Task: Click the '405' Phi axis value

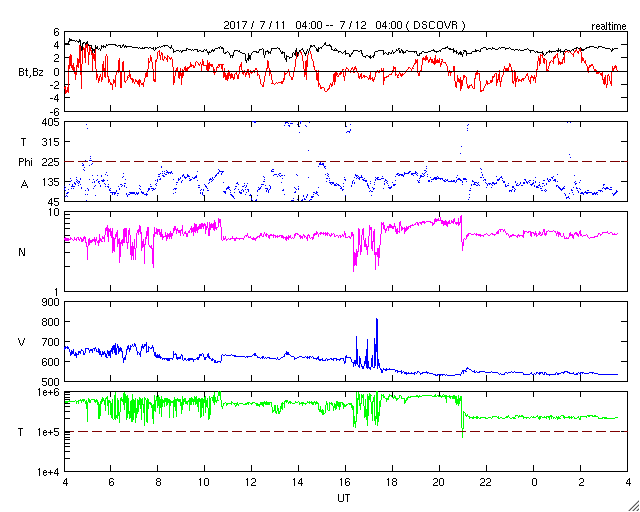Action: [52, 122]
